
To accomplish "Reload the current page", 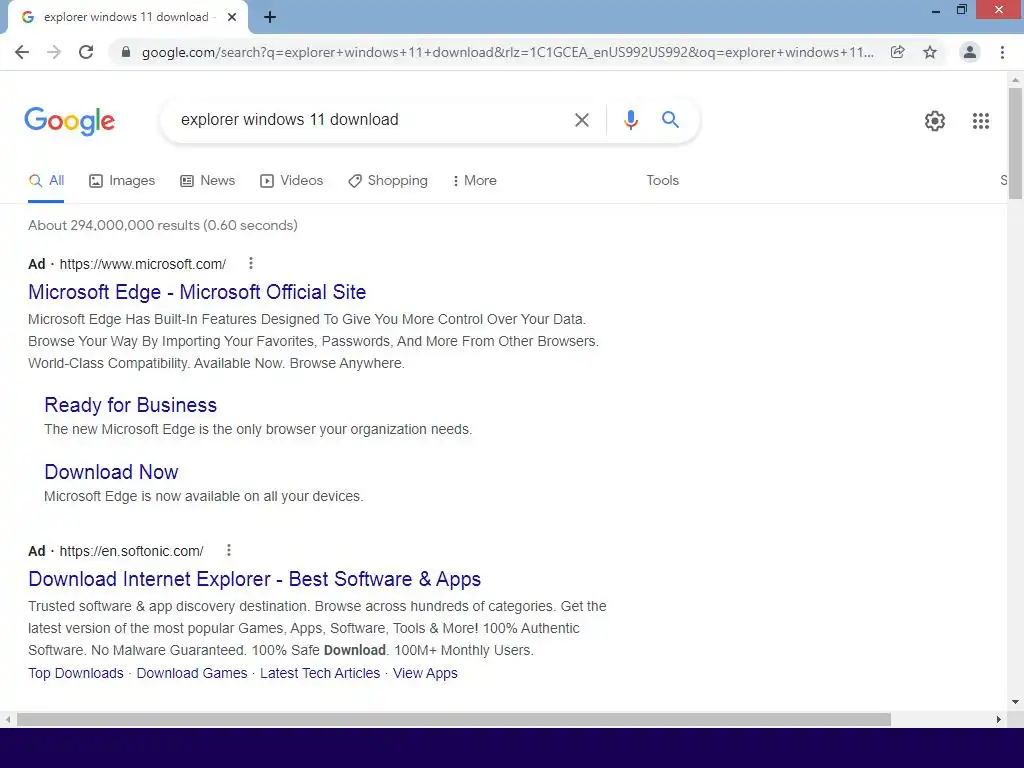I will click(x=86, y=52).
